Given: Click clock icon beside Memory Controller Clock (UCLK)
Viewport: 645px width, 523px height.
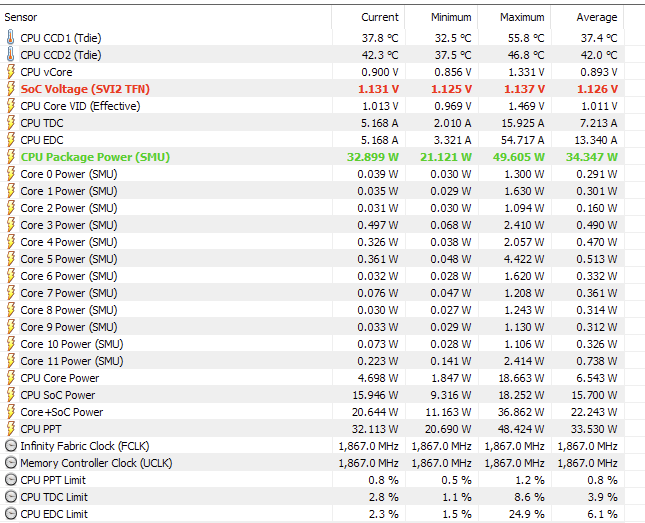Looking at the screenshot, I should [x=11, y=463].
